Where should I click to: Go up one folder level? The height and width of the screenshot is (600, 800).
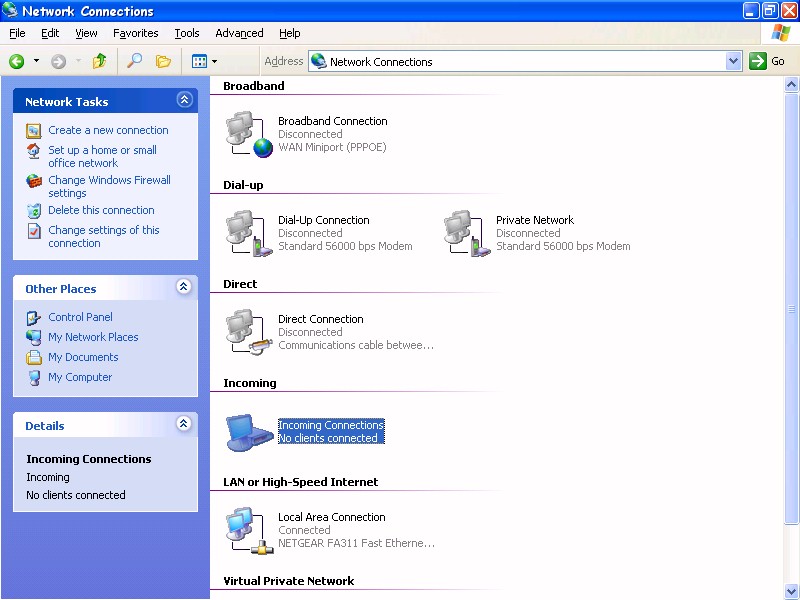coord(99,61)
